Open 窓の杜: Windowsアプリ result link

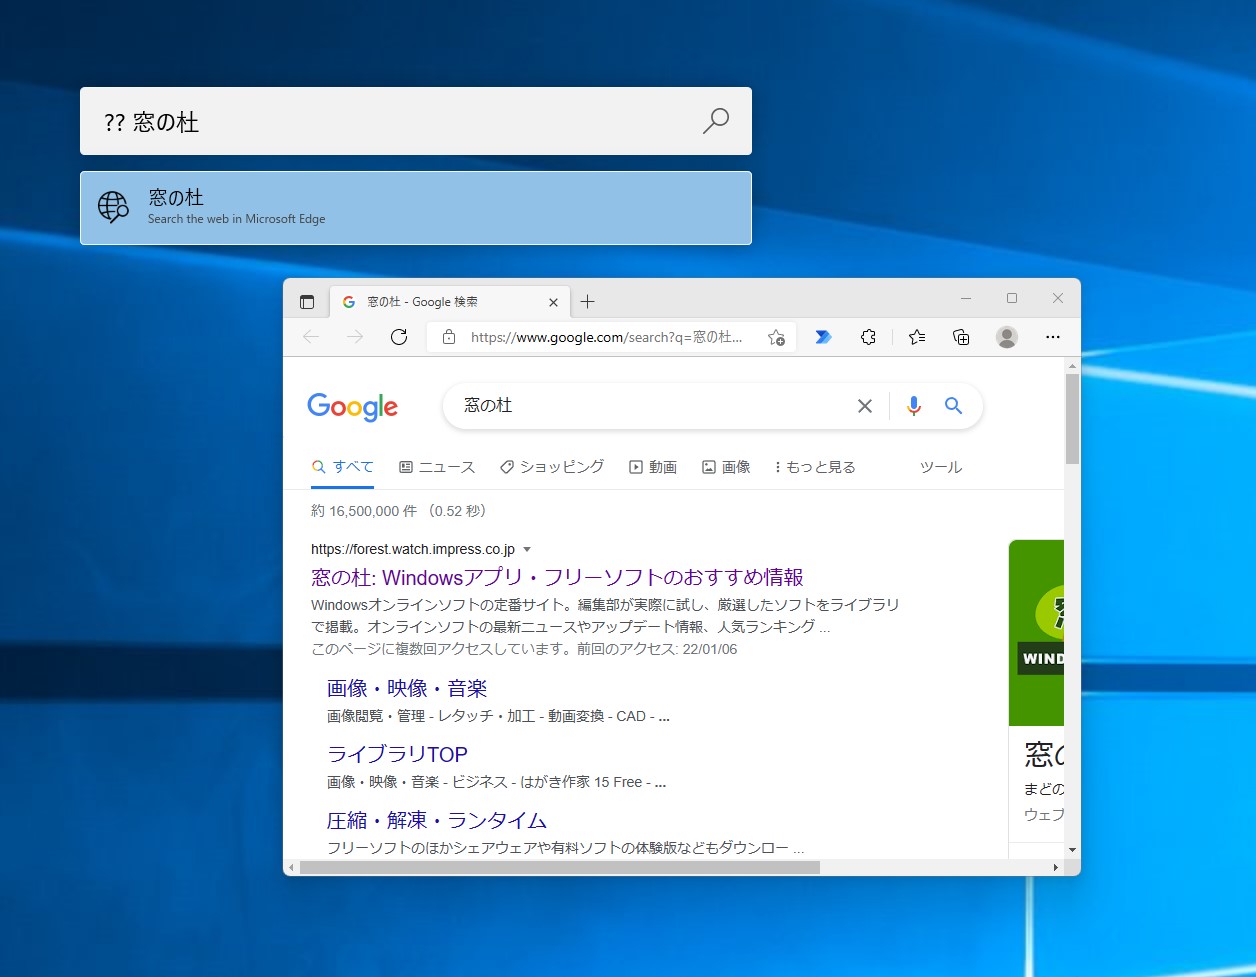557,577
